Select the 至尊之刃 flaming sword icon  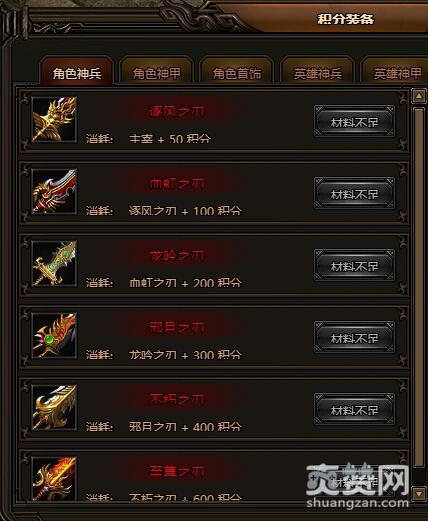point(54,479)
